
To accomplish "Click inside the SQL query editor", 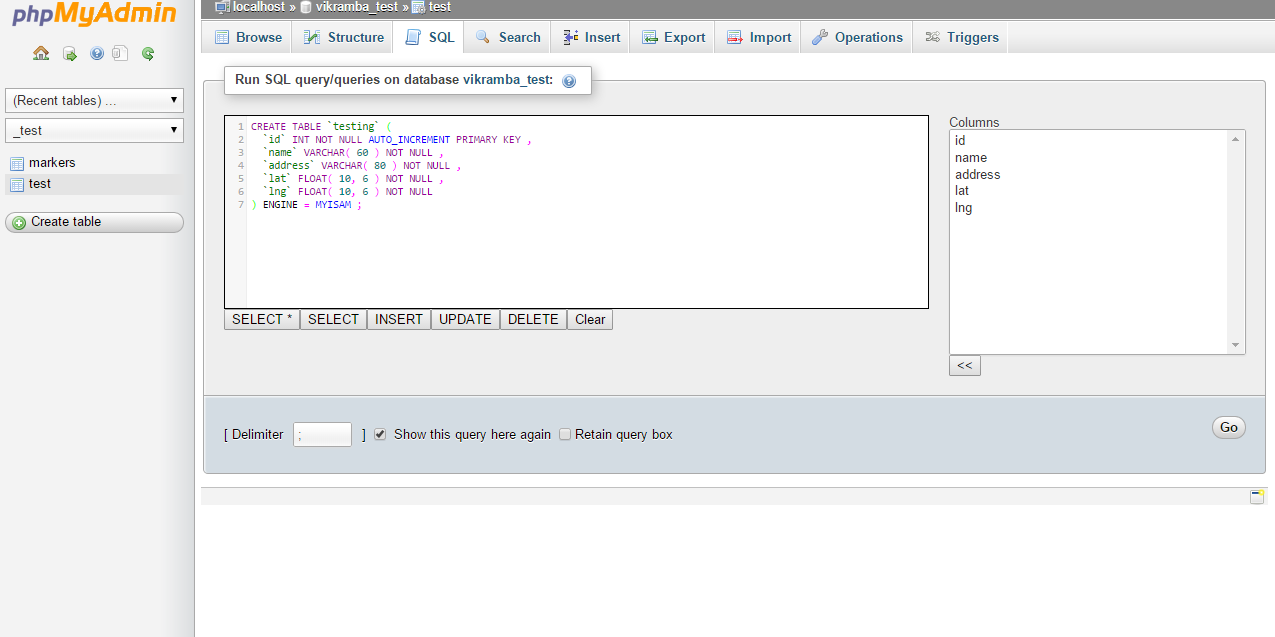I will pyautogui.click(x=576, y=212).
